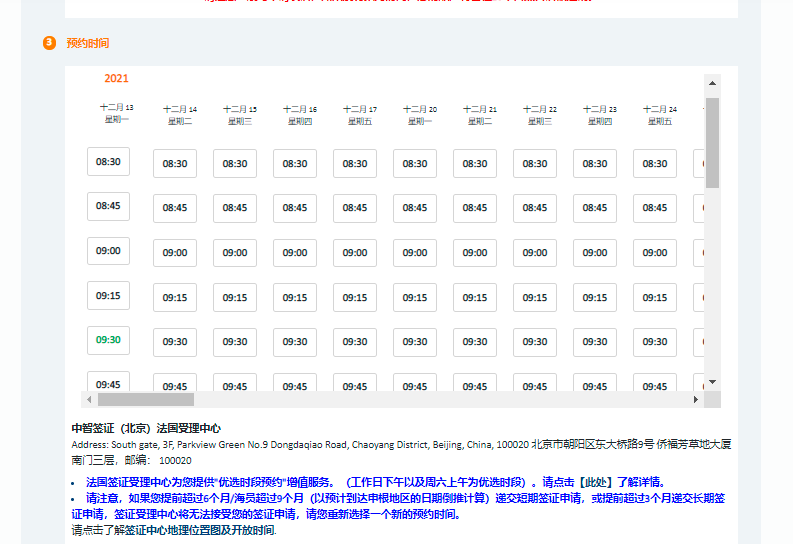Pick 08:45 on Thursday December 23
Viewport: 793px width, 544px height.
point(595,208)
